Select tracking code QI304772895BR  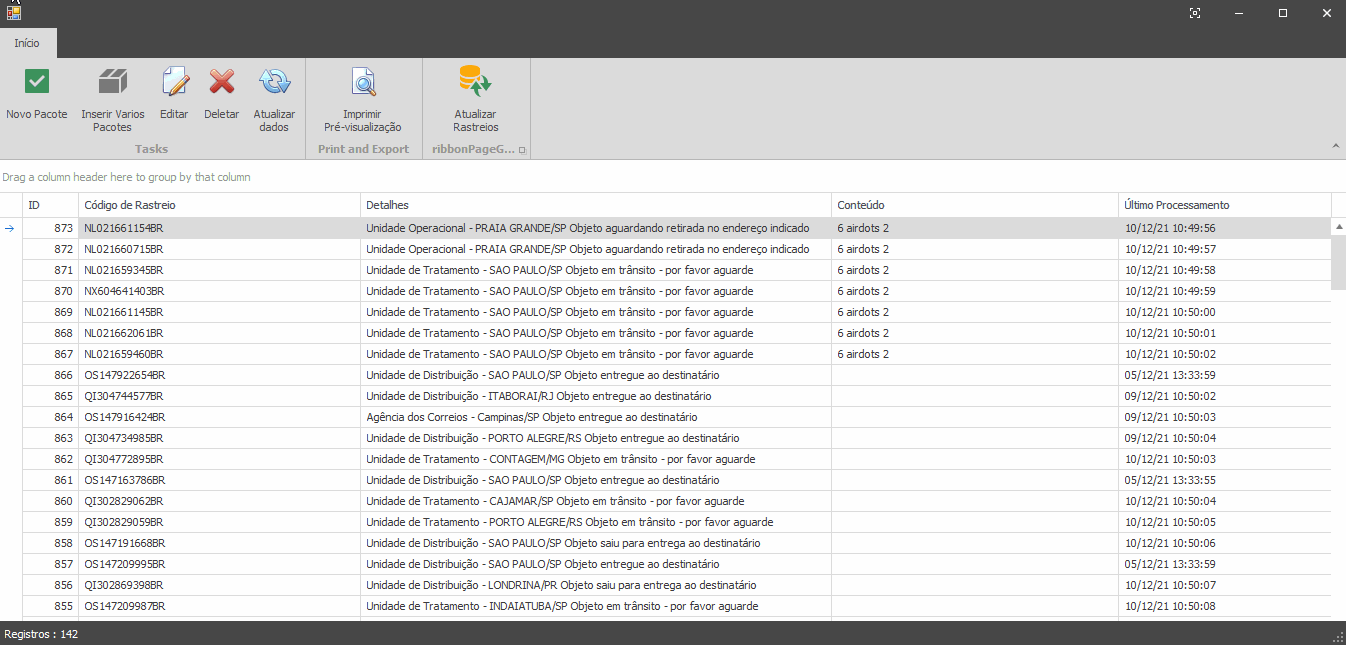point(124,459)
